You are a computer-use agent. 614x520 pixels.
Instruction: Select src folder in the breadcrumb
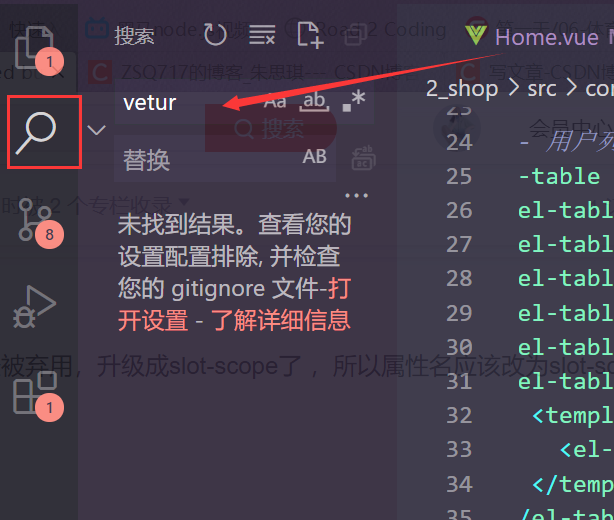tap(542, 90)
